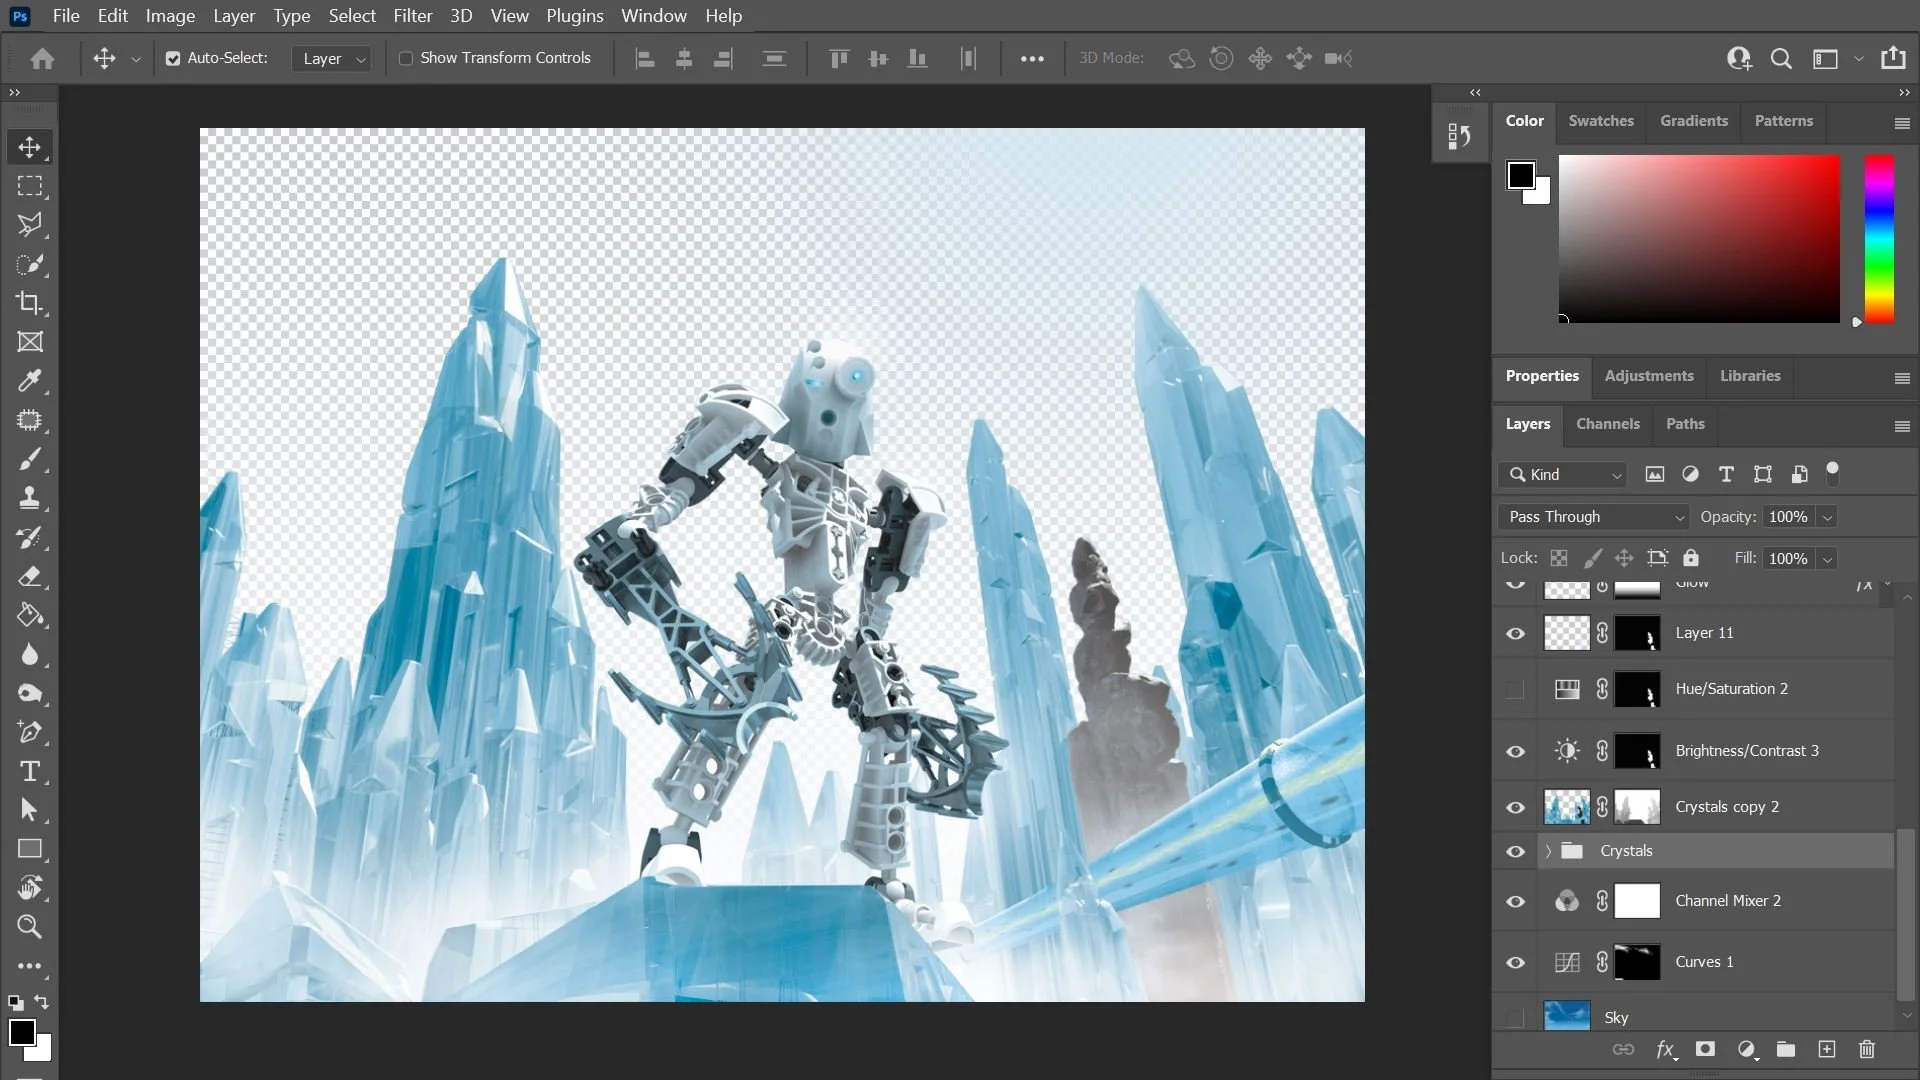The image size is (1920, 1080).
Task: Open the Filter menu
Action: (412, 16)
